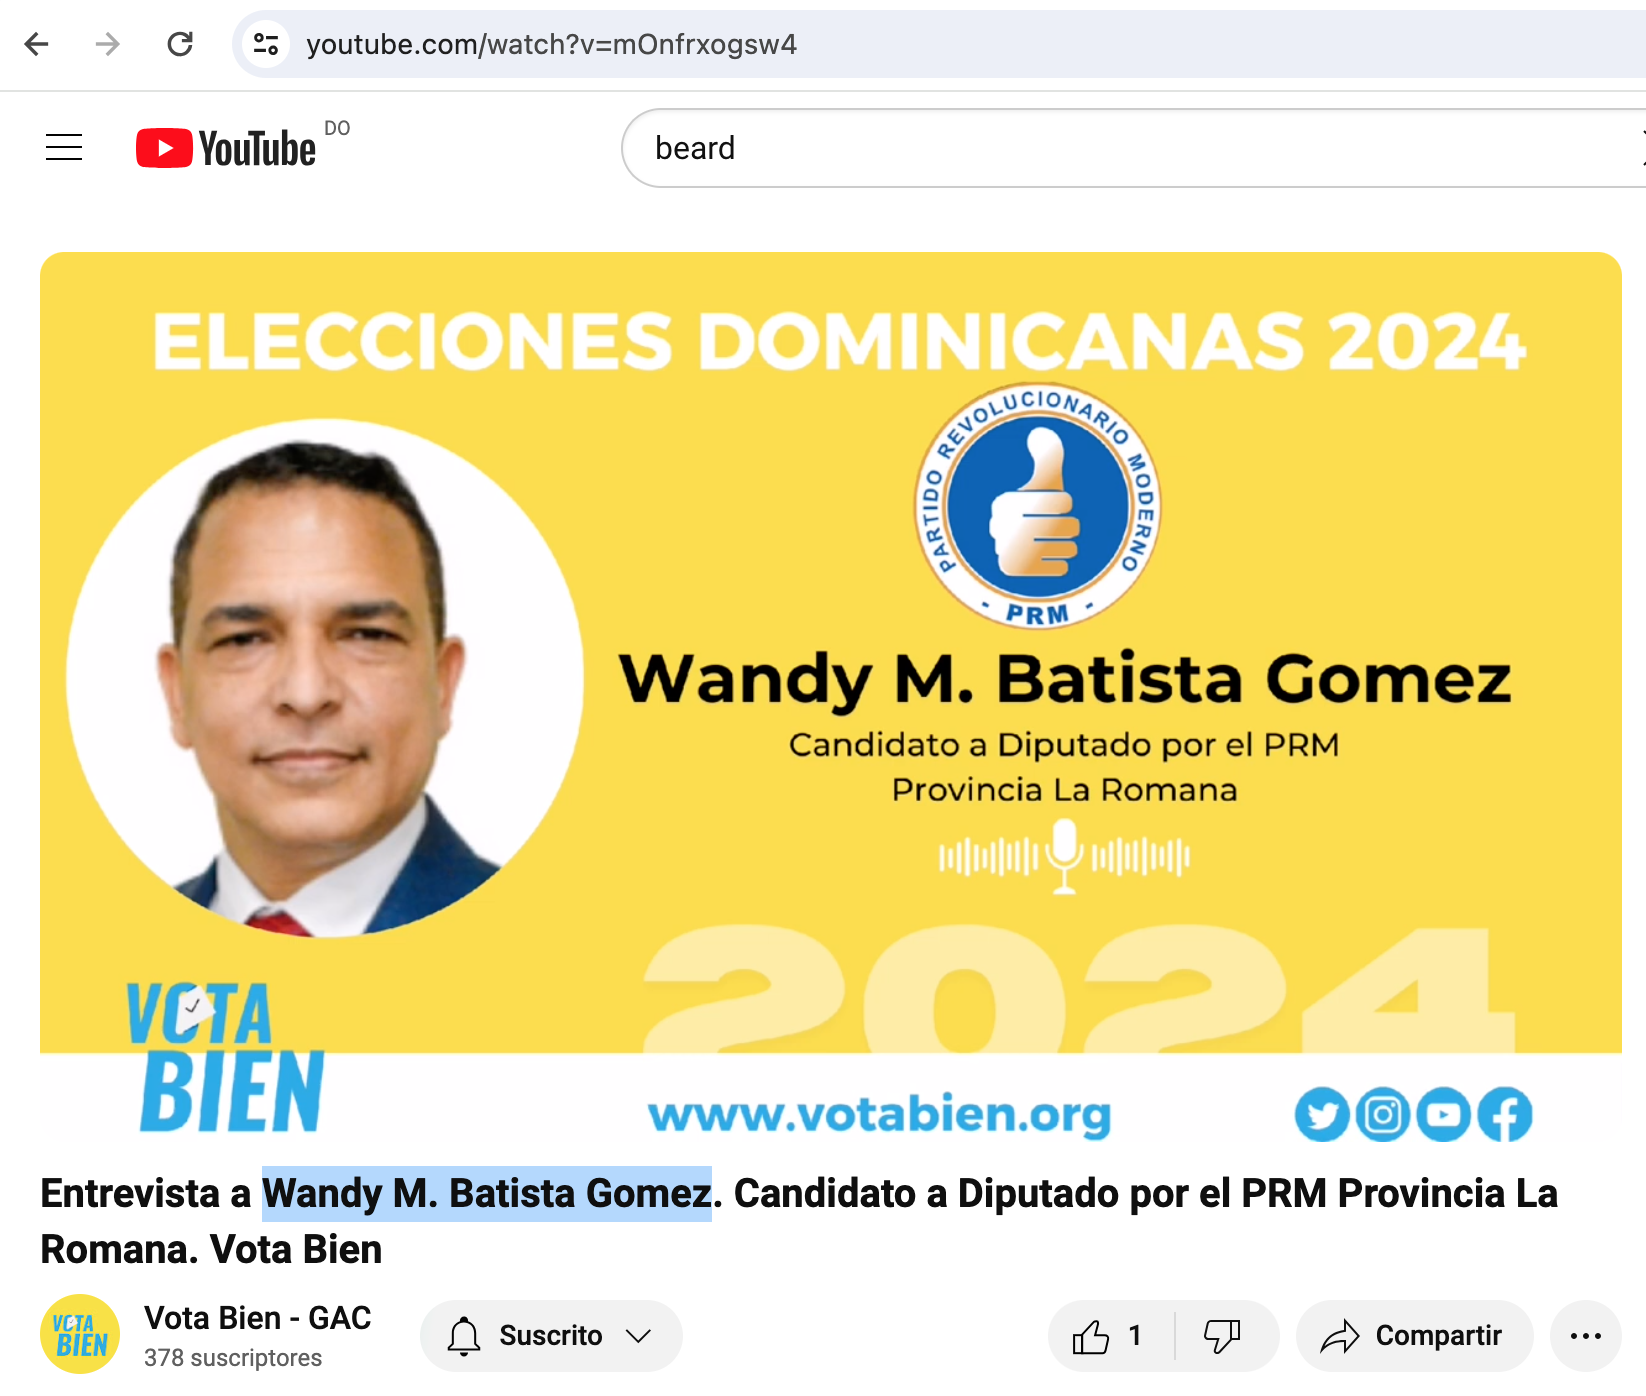Open the YouTube hamburger guide menu
The width and height of the screenshot is (1646, 1396).
64,148
